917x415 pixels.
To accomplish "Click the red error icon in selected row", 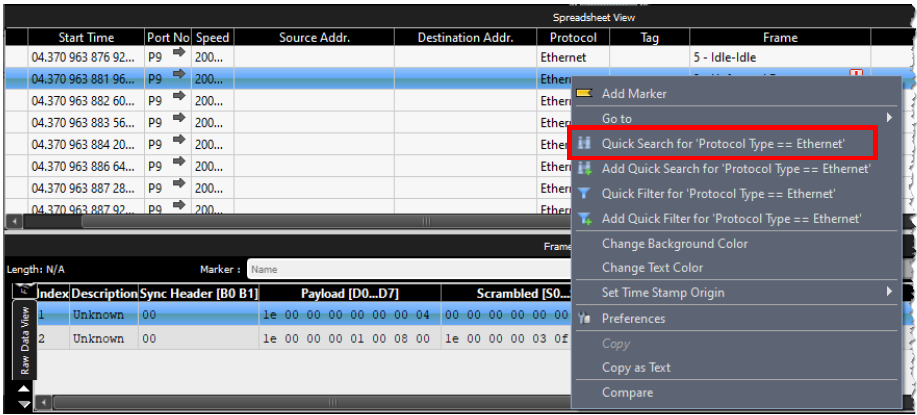I will click(x=856, y=74).
